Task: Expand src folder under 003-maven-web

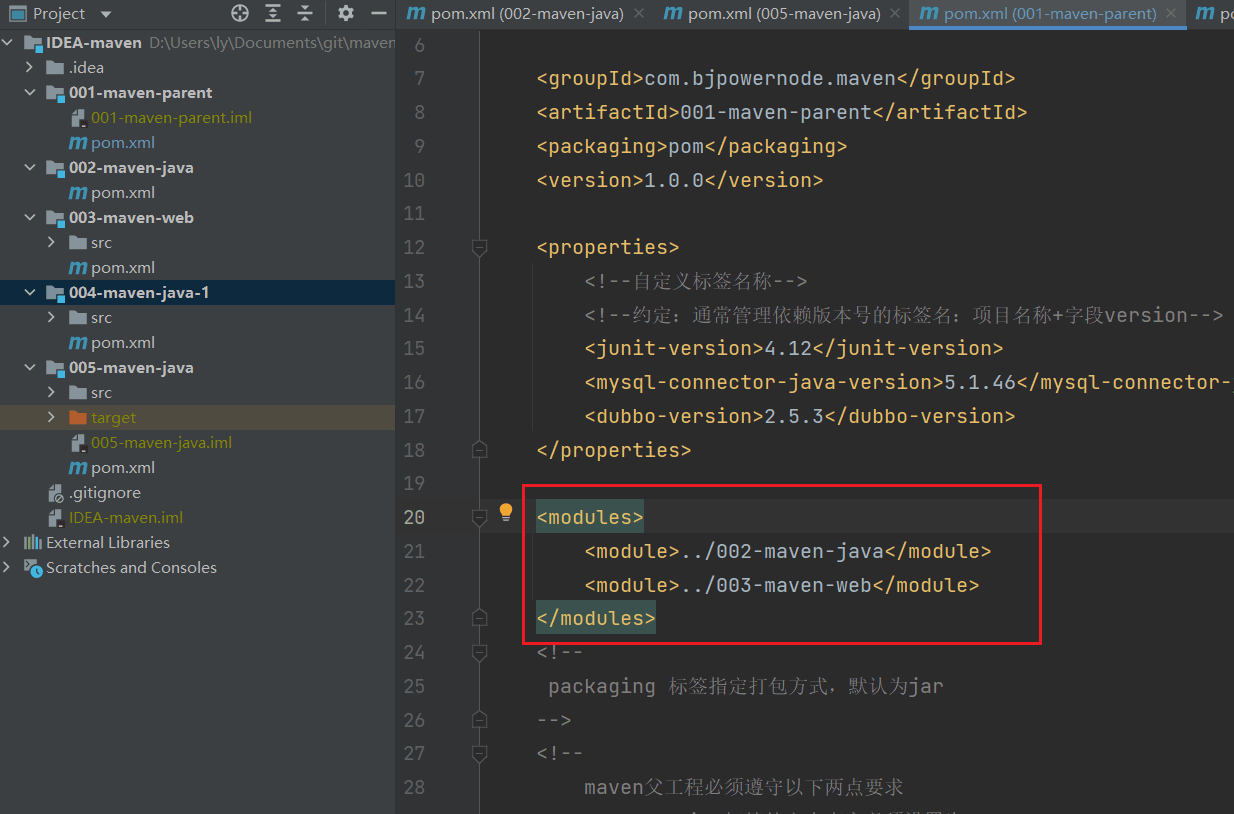Action: pyautogui.click(x=52, y=243)
